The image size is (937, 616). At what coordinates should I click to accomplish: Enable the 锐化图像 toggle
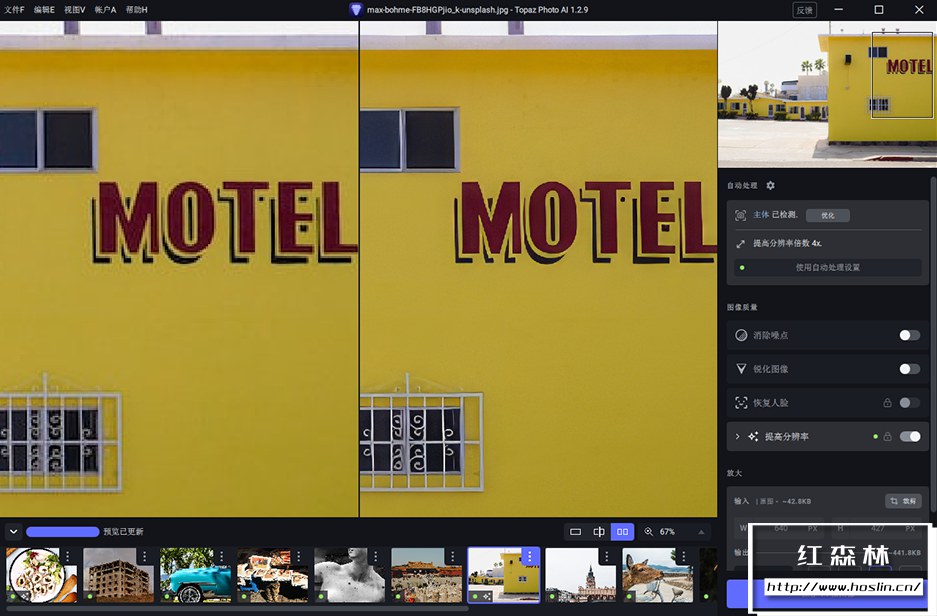coord(910,369)
